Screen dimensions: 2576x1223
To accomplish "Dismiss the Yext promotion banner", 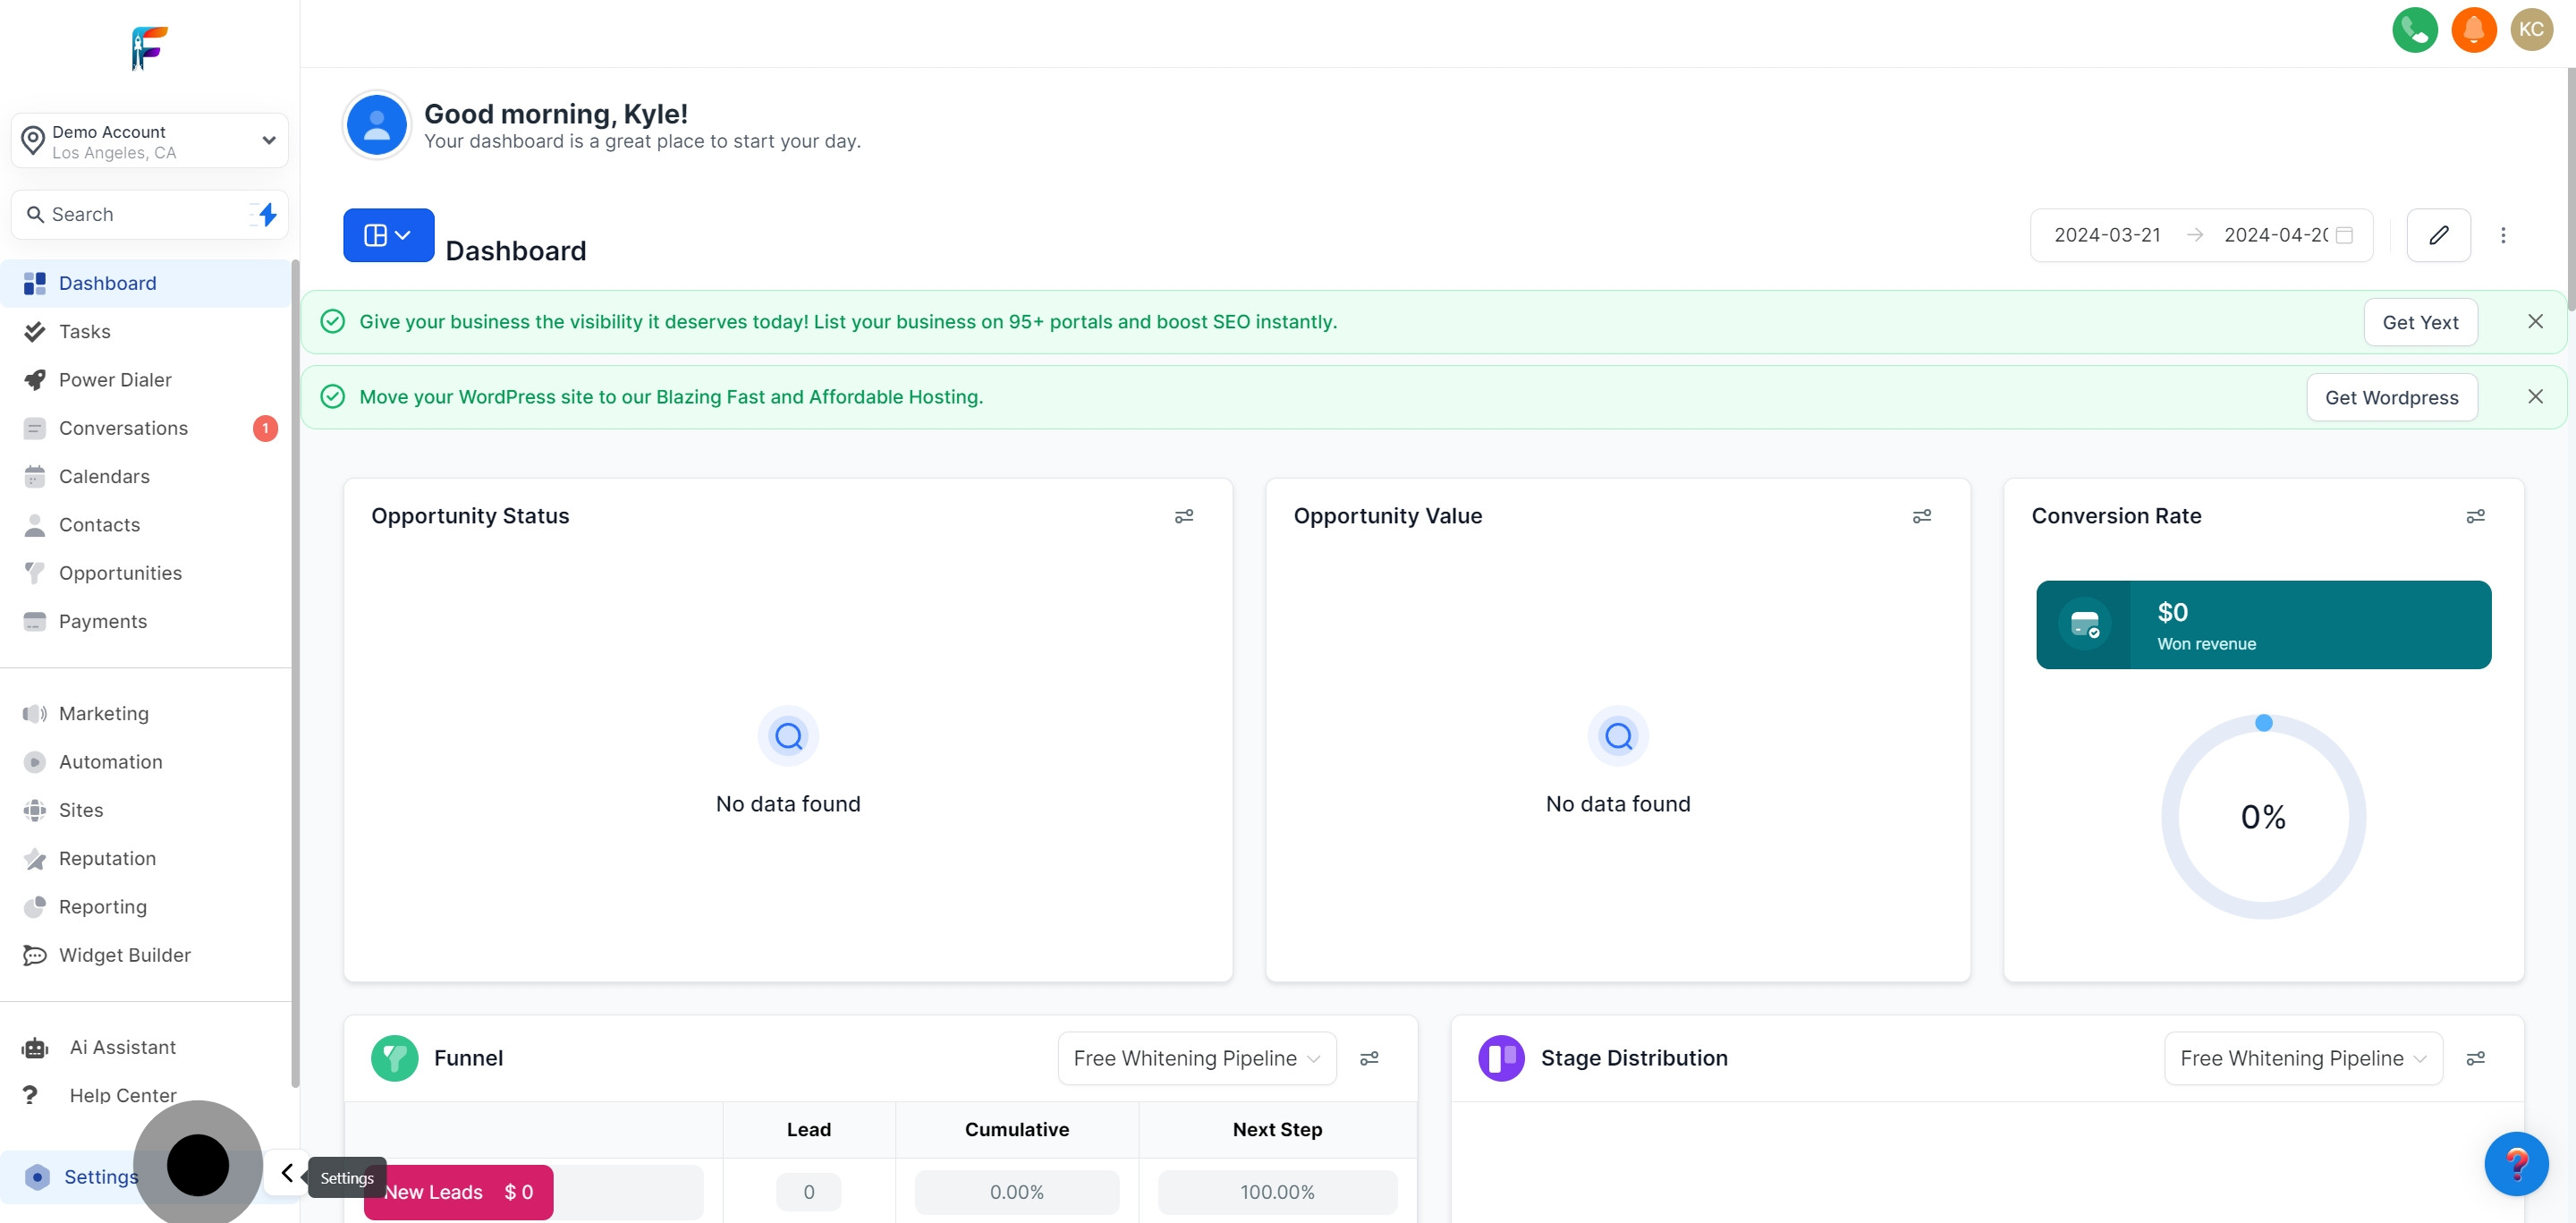I will (2535, 321).
